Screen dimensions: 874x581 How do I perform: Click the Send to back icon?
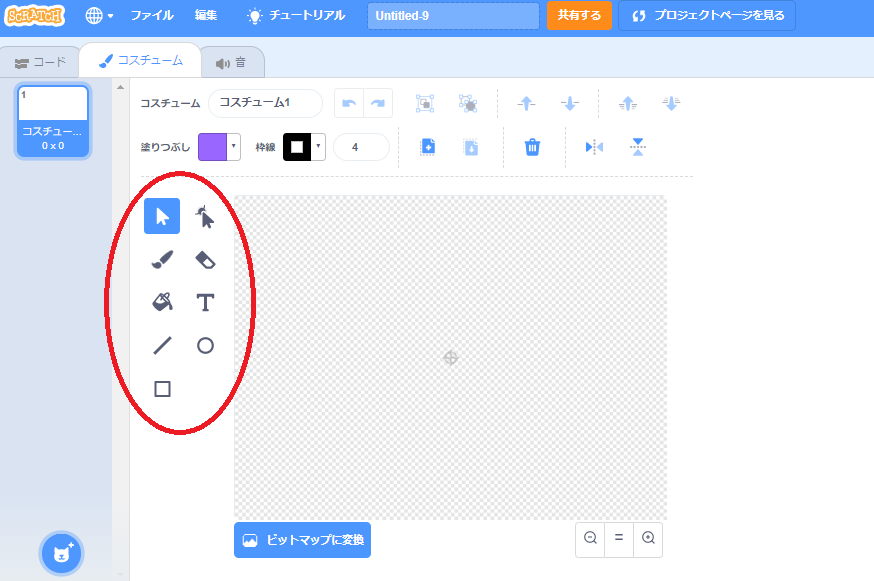coord(671,103)
